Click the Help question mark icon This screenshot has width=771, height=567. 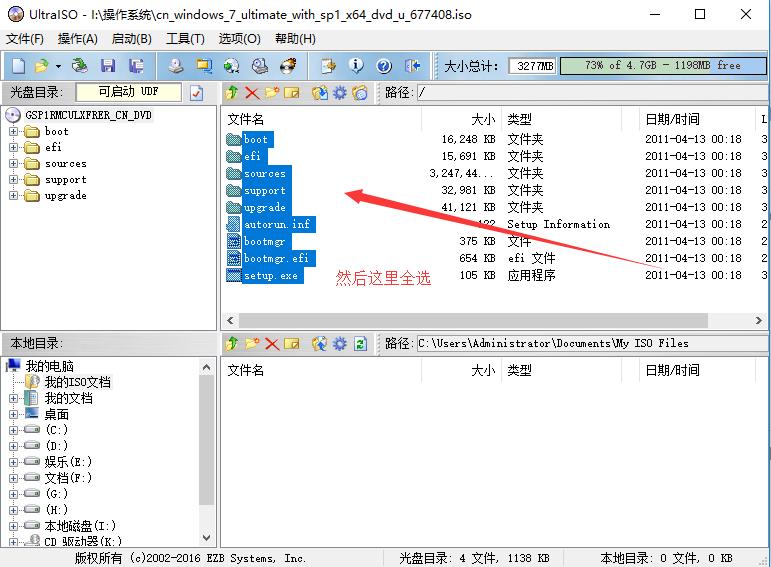tap(384, 65)
